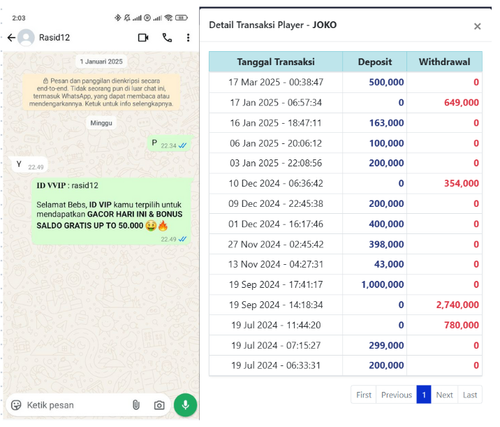The height and width of the screenshot is (427, 500).
Task: Click the Tanggal Transaksi column header
Action: (276, 62)
